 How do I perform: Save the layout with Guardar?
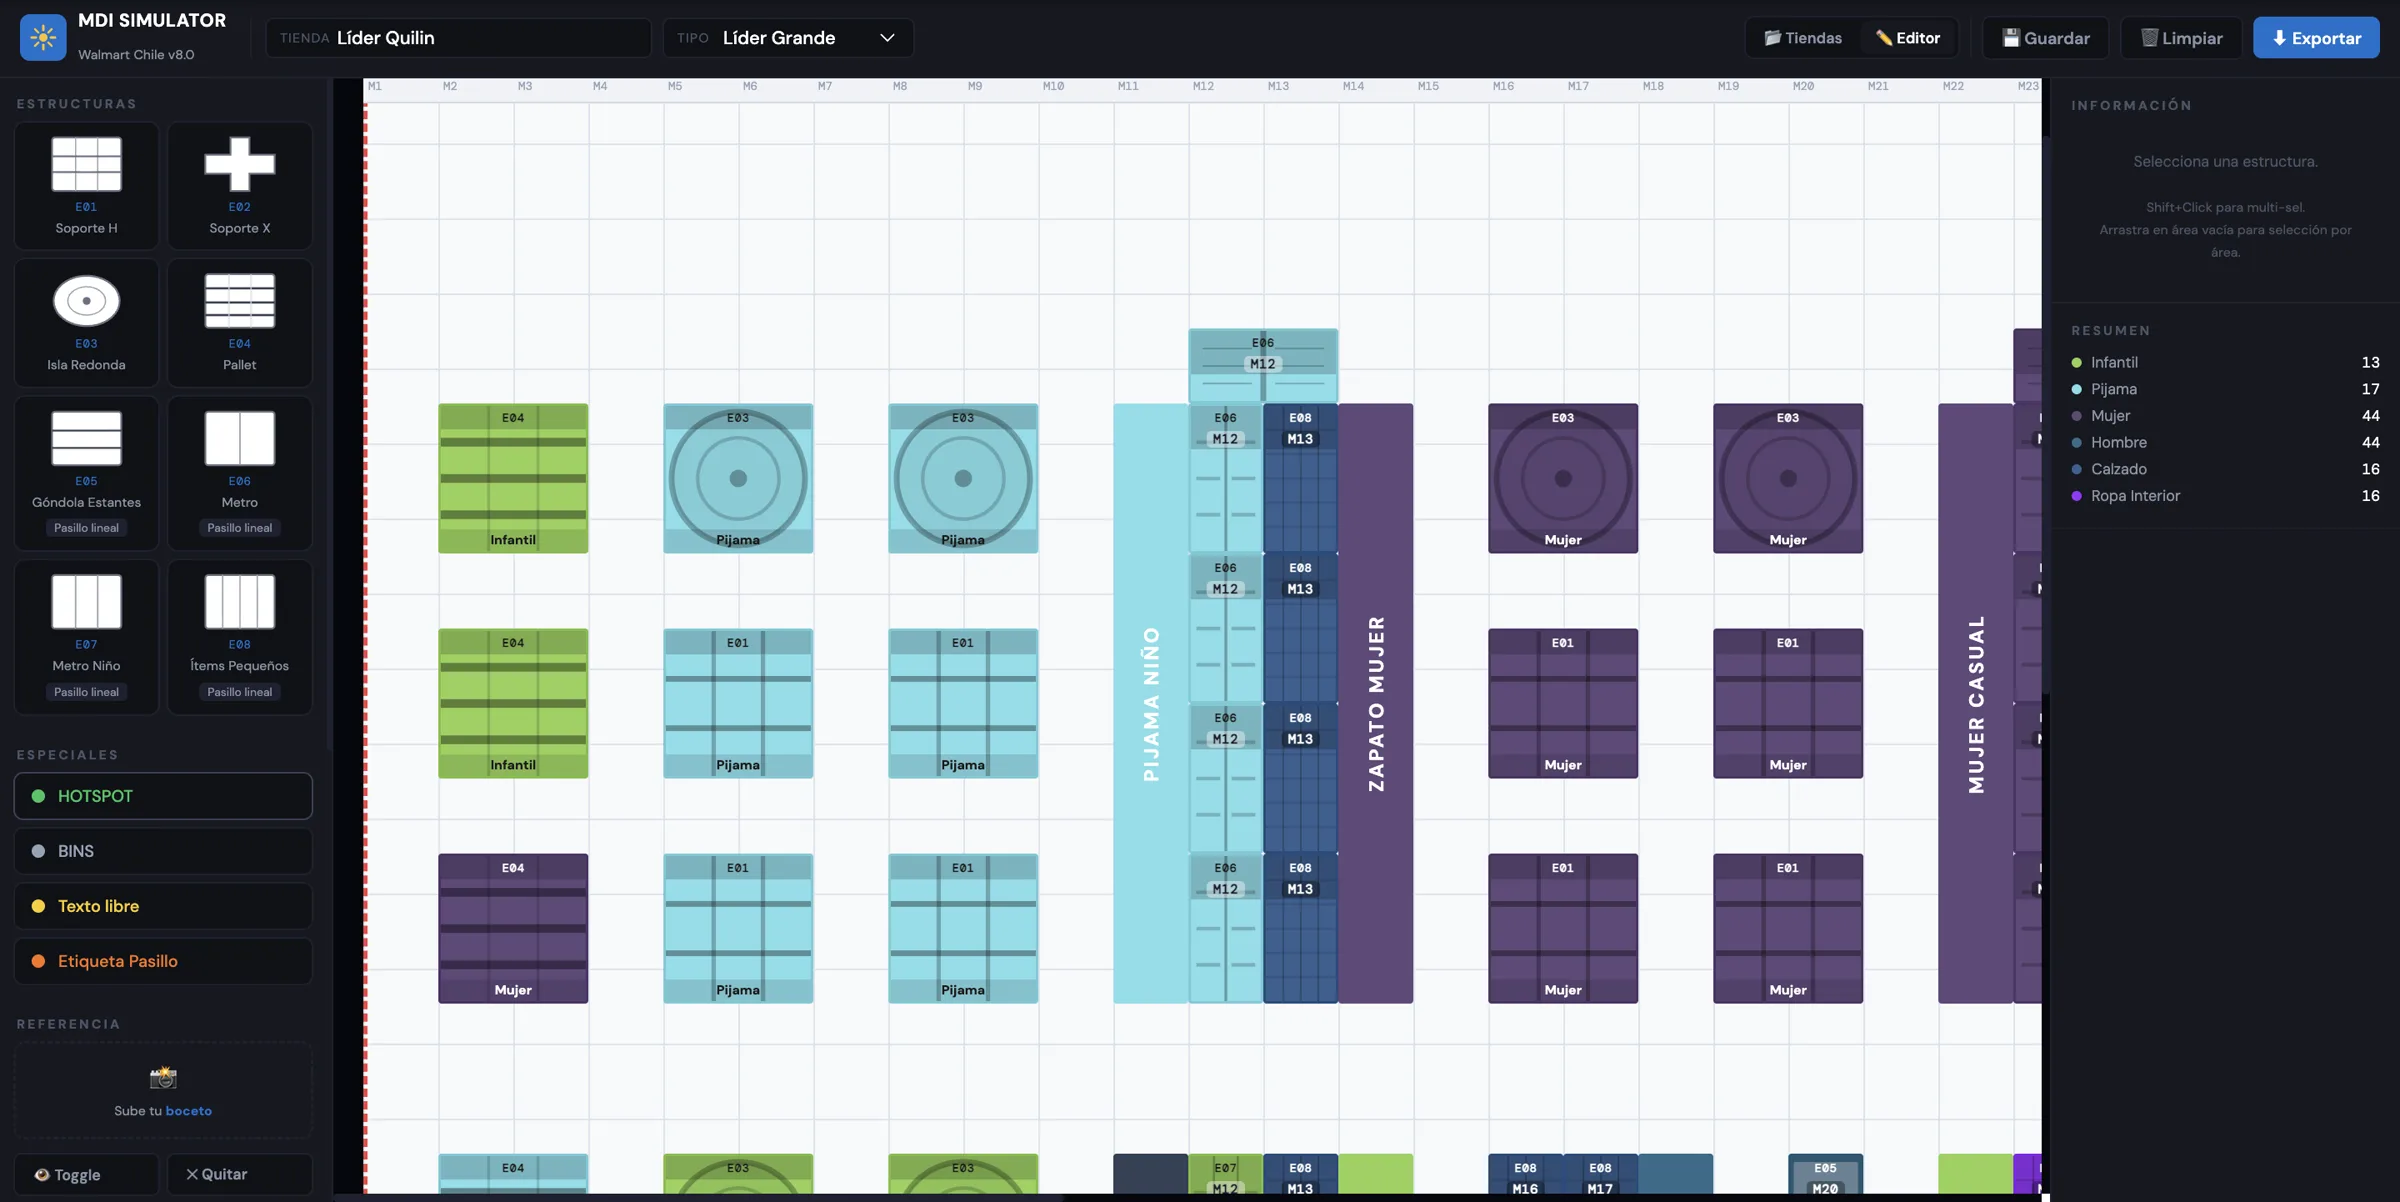pyautogui.click(x=2045, y=38)
